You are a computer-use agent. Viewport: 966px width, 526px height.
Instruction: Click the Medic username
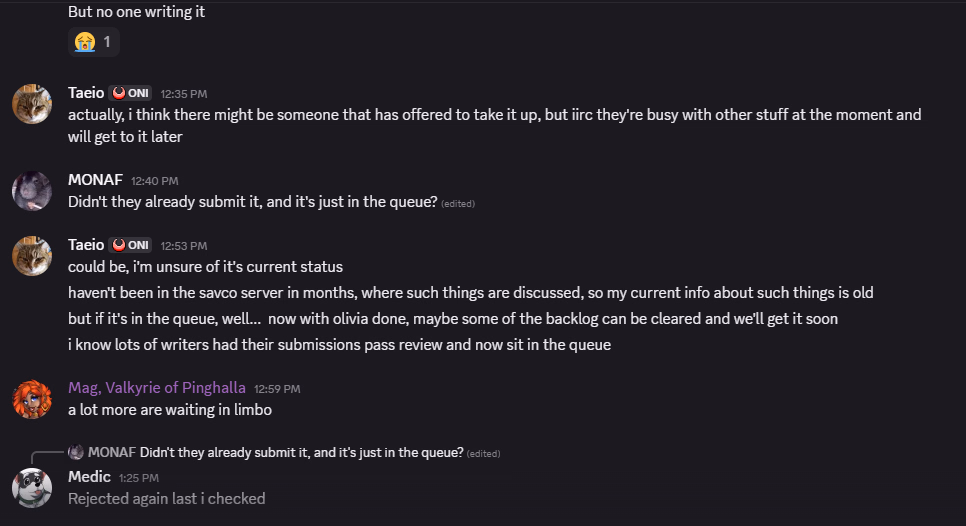pyautogui.click(x=89, y=477)
